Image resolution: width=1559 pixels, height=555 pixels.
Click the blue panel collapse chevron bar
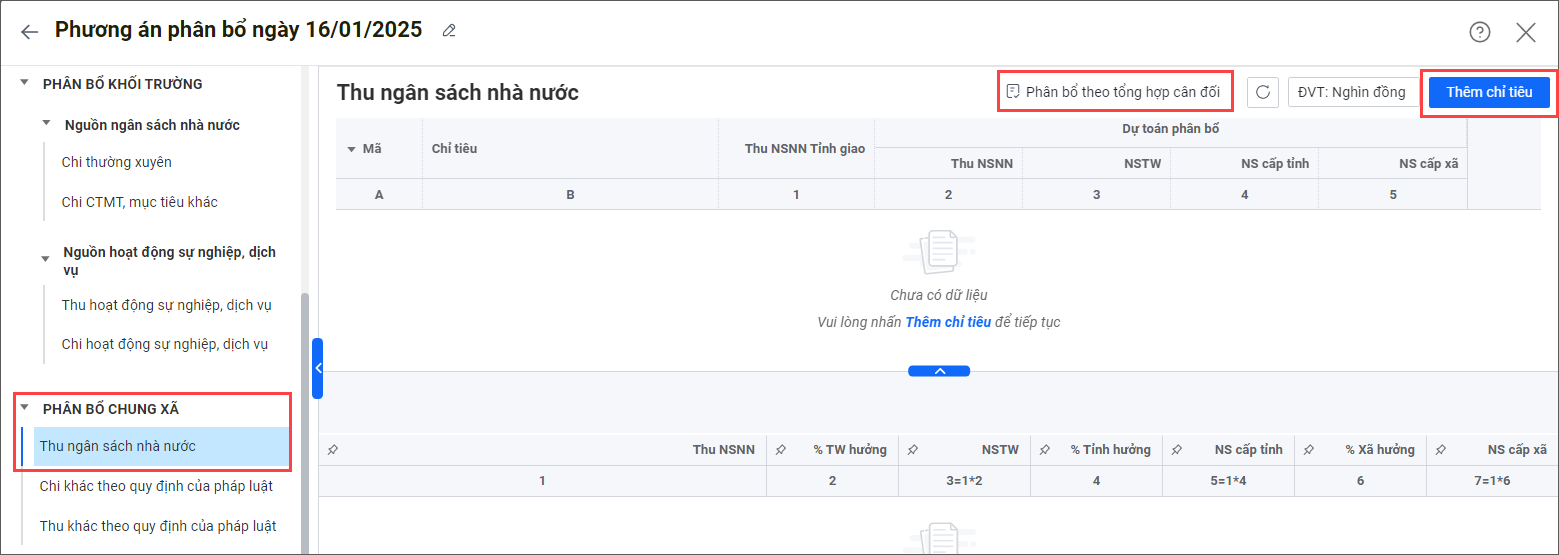coord(938,371)
